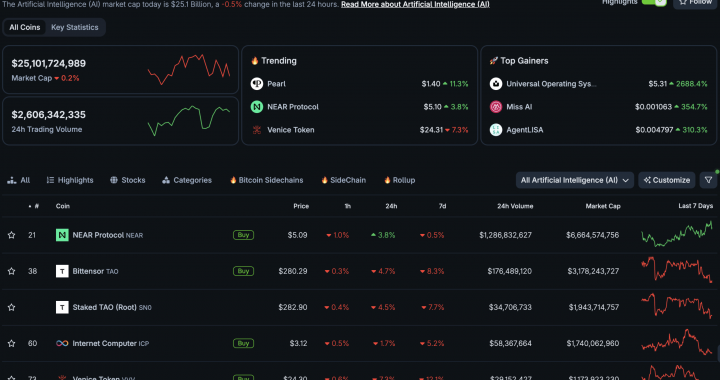Screen dimensions: 720x380
Task: Click $2,606,342,335 trading volume value
Action: pyautogui.click(x=49, y=114)
